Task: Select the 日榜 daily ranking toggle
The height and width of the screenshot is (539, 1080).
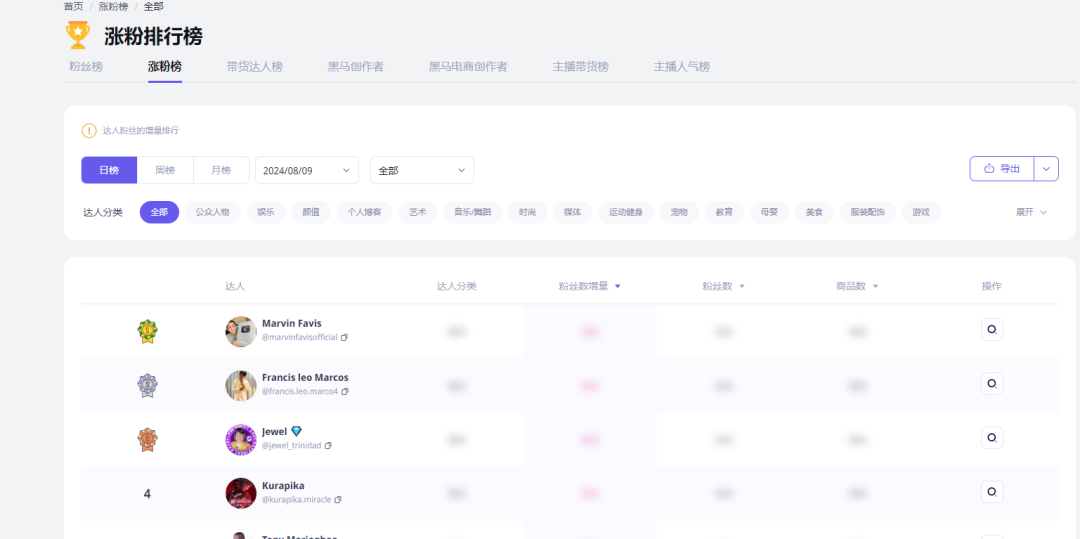Action: [x=109, y=170]
